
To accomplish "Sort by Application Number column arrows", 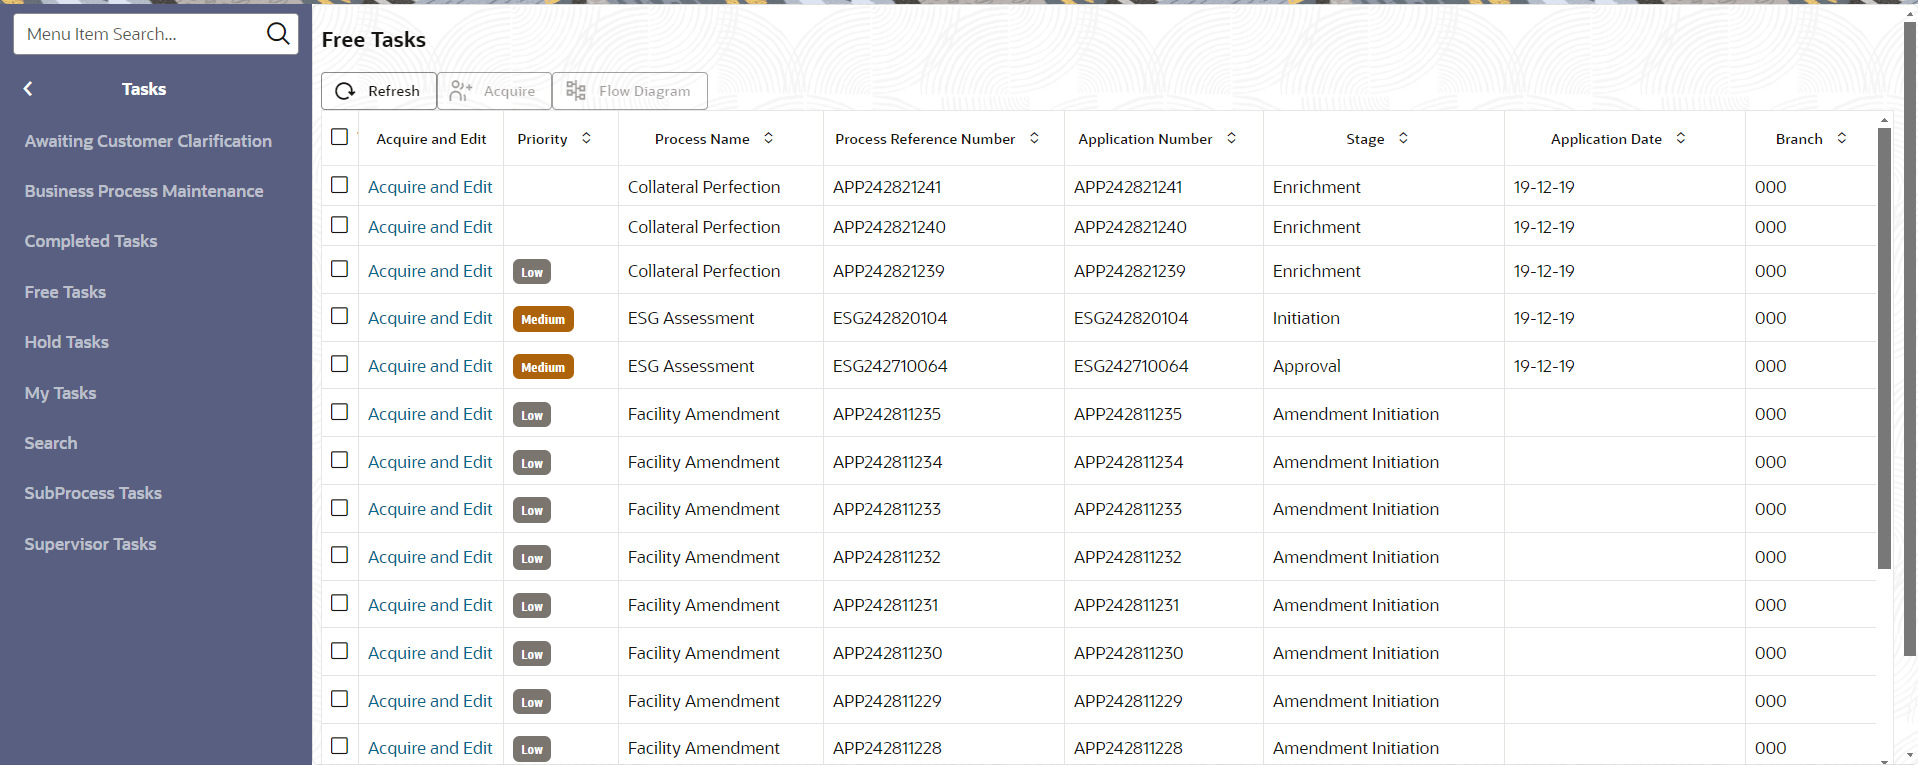I will [1231, 138].
